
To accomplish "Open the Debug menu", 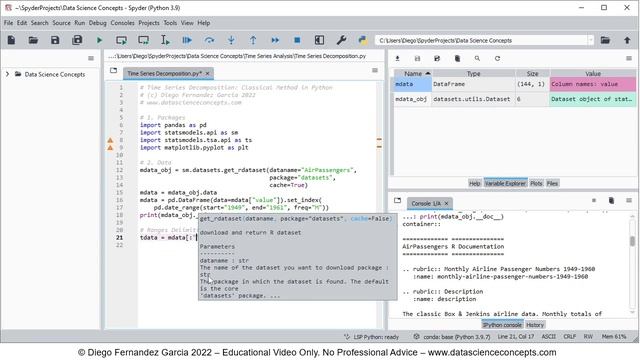I will click(98, 23).
